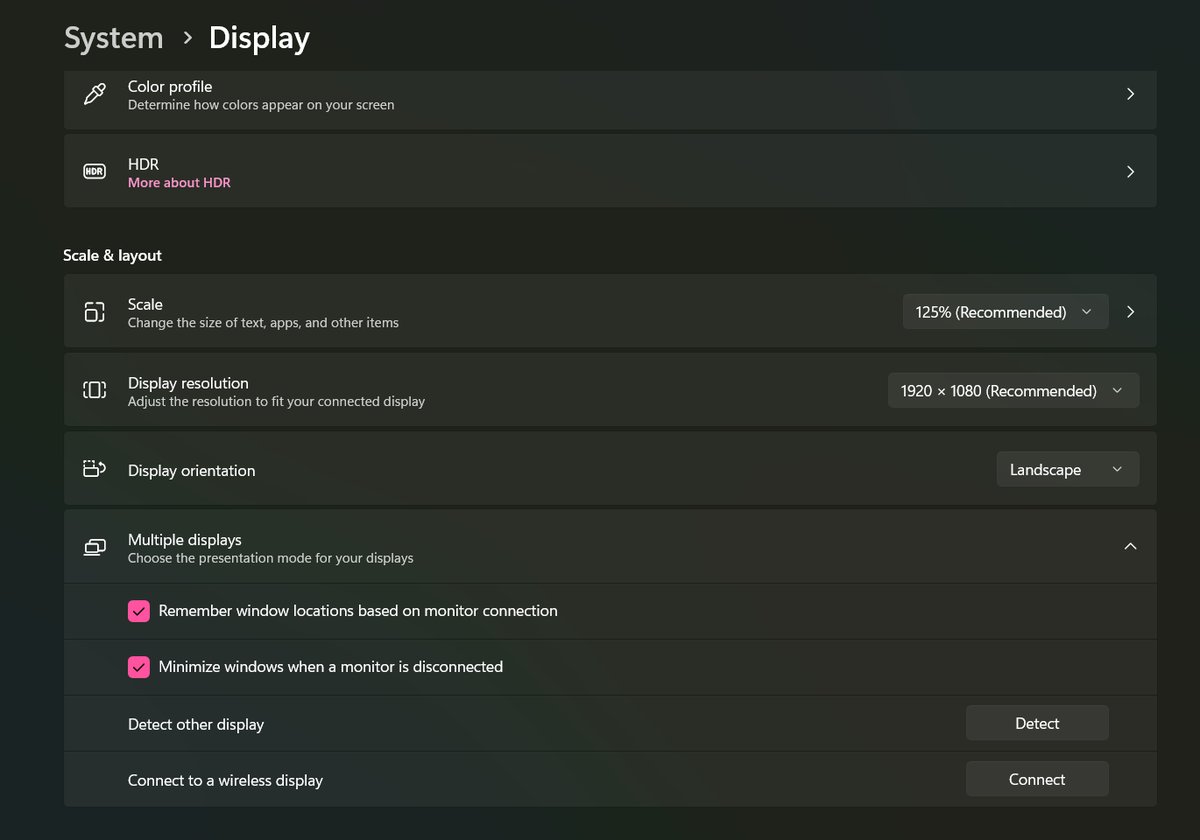Open HDR settings via right chevron
Viewport: 1200px width, 840px height.
(1130, 172)
